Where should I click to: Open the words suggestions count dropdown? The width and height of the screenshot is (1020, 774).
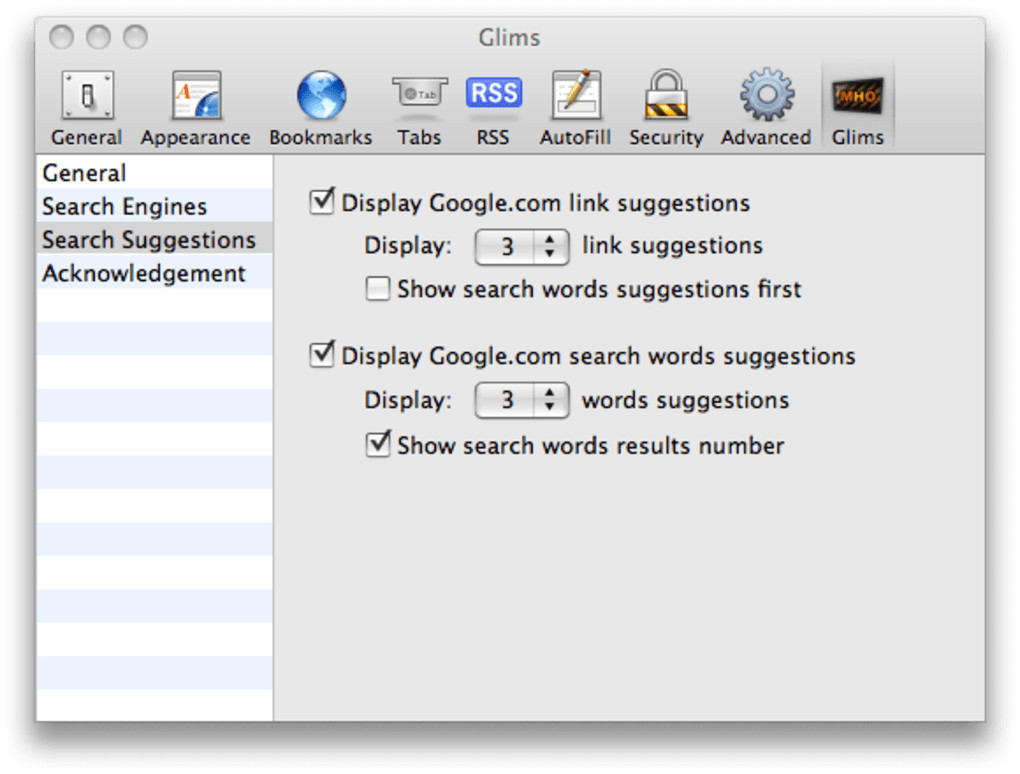[521, 401]
